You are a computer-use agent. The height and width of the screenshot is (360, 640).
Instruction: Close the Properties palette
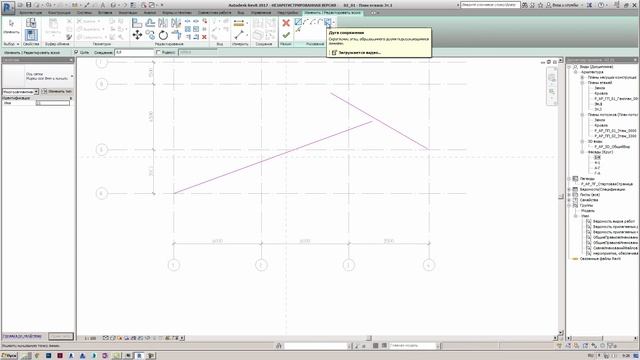coord(71,60)
